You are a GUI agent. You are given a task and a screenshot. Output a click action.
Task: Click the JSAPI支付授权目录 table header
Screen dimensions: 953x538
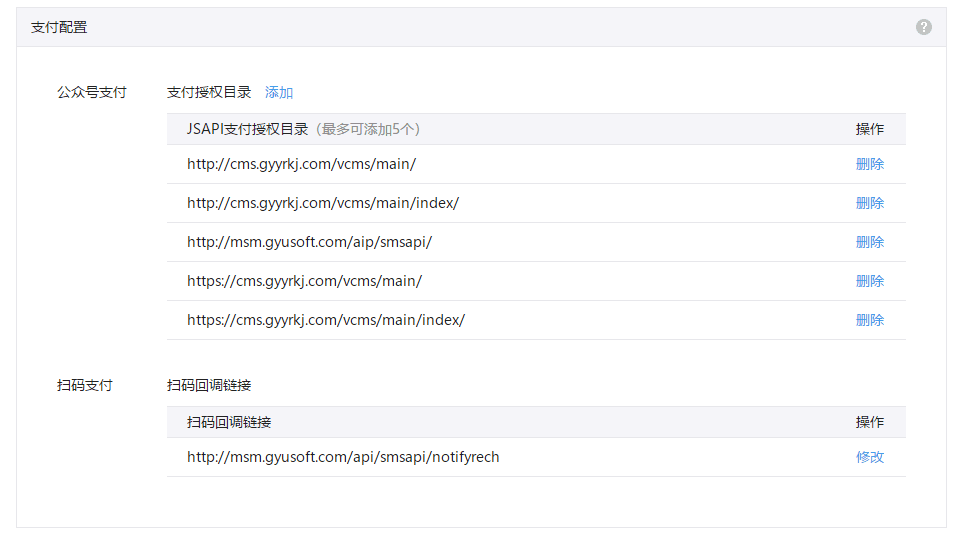247,129
